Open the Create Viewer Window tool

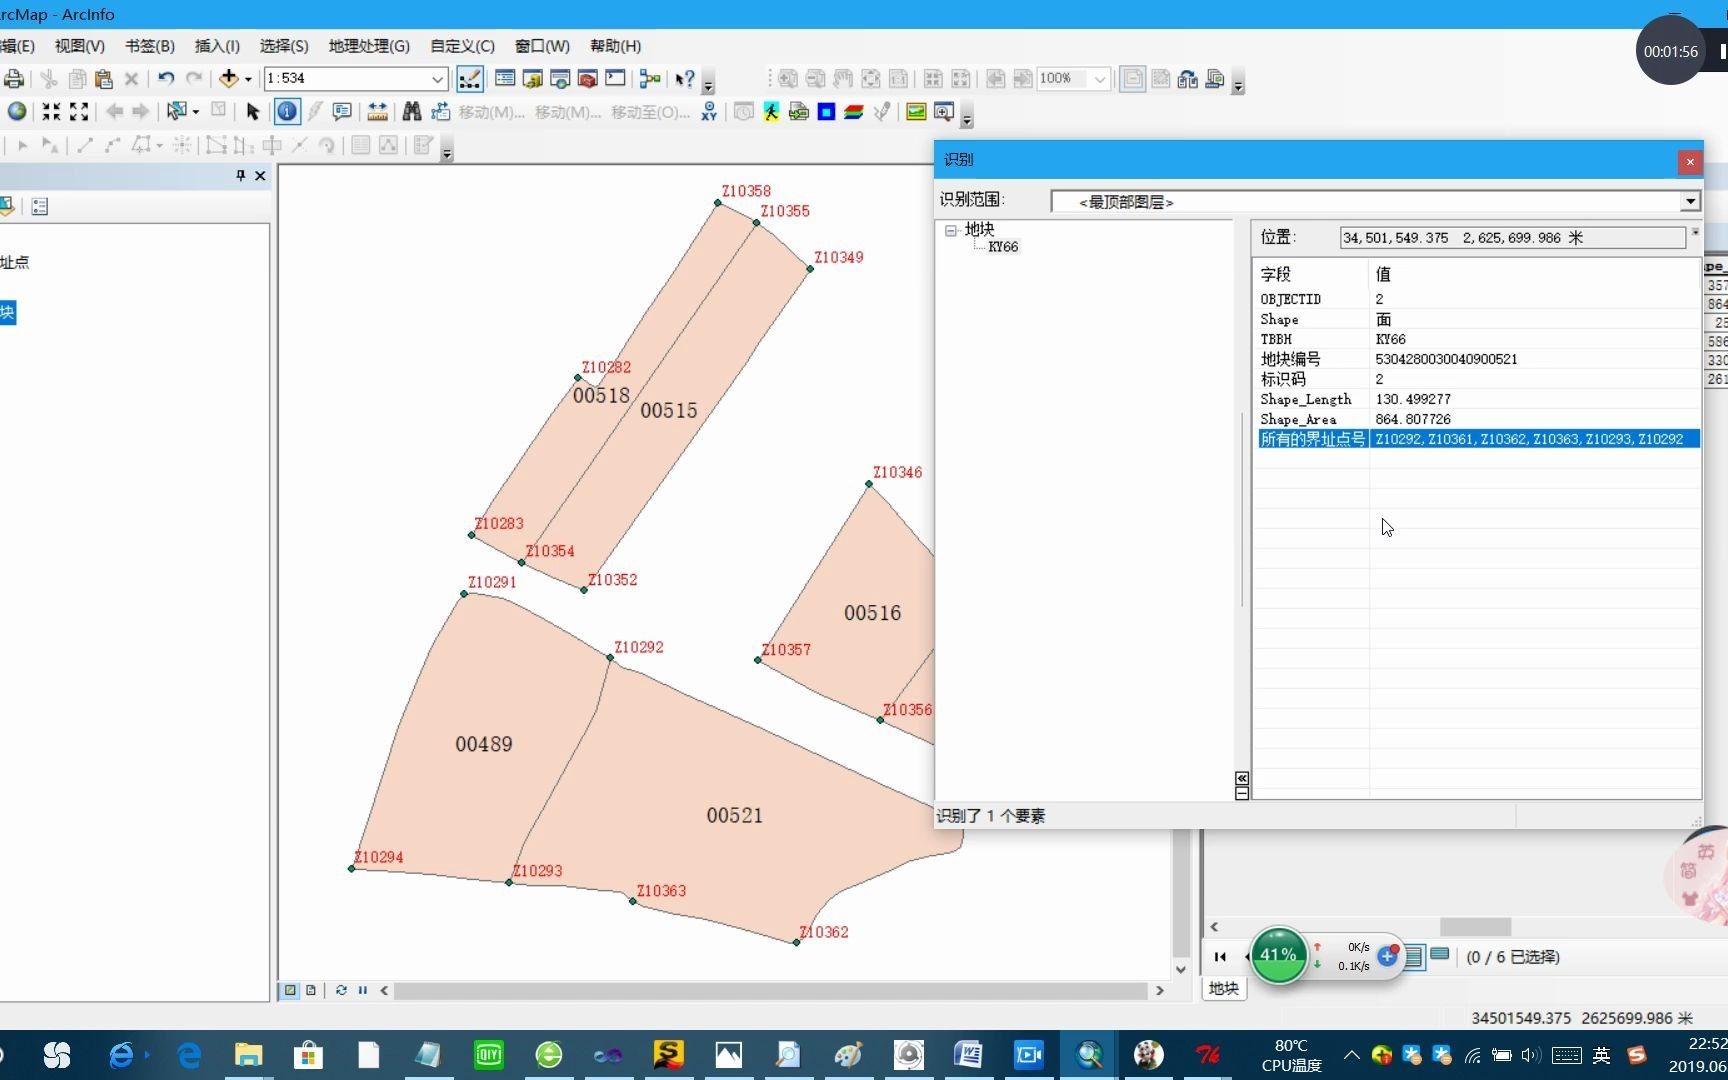[943, 111]
